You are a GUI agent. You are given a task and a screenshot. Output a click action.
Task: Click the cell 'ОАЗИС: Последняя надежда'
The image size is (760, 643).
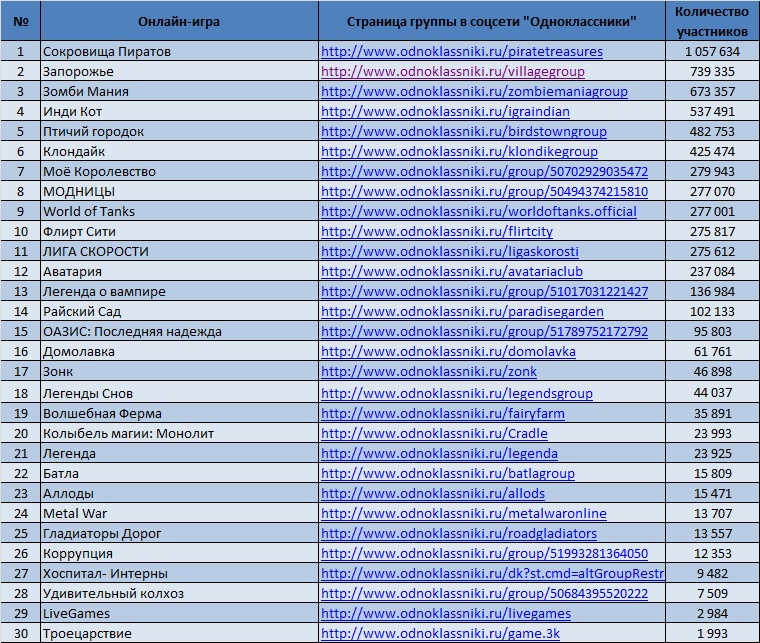click(x=179, y=331)
